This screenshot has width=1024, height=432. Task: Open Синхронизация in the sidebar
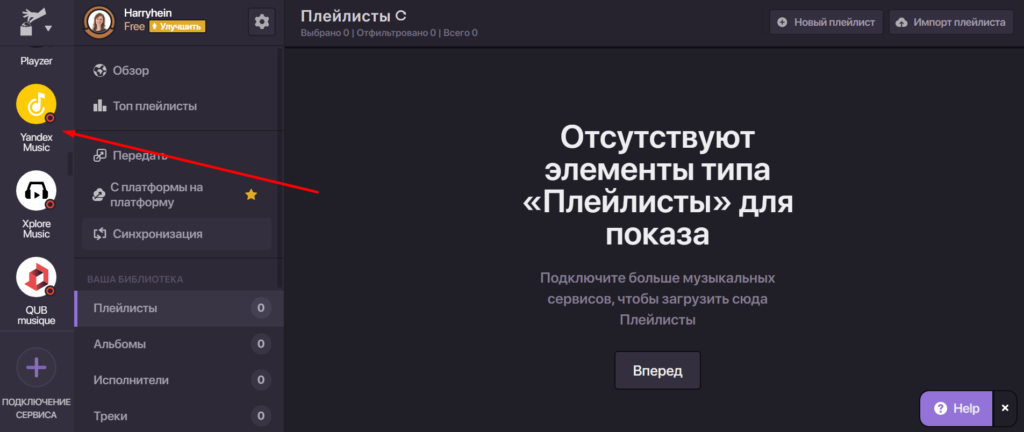[157, 234]
